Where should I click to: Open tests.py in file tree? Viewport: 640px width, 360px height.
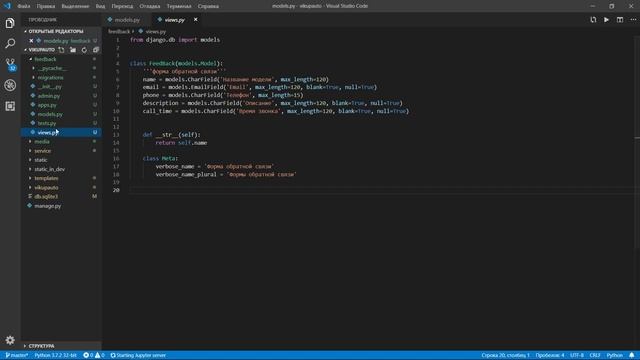pyautogui.click(x=47, y=123)
